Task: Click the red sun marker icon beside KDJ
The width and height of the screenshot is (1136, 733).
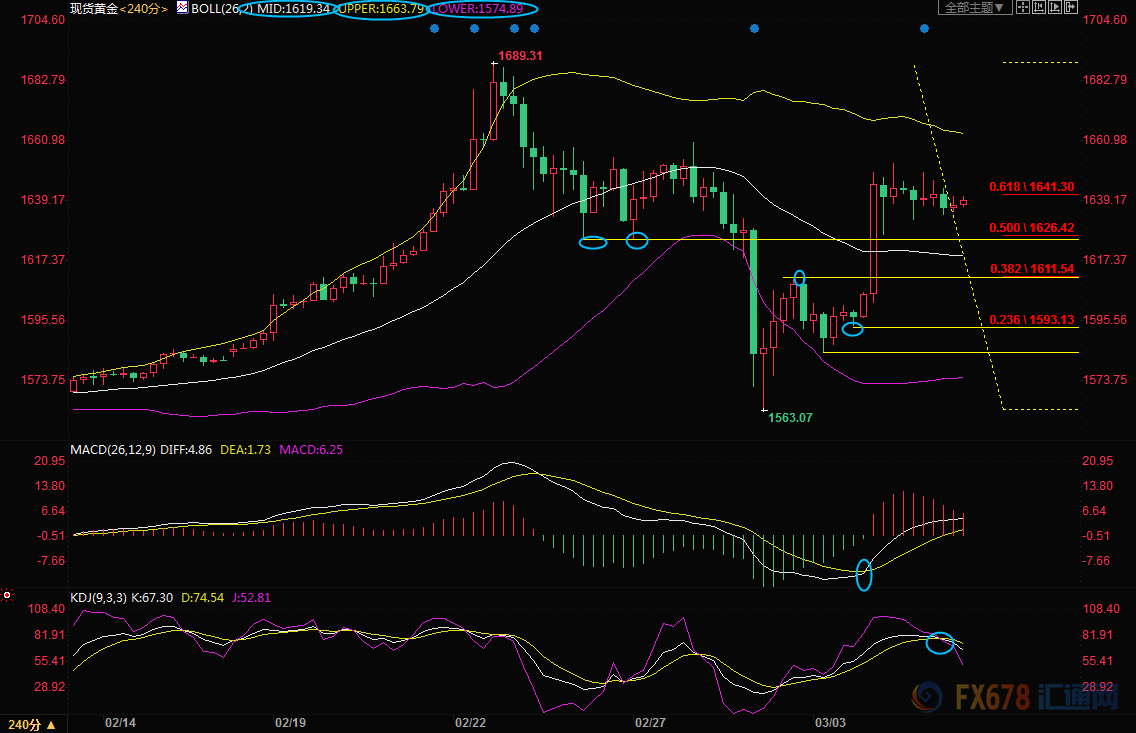Action: pos(7,596)
